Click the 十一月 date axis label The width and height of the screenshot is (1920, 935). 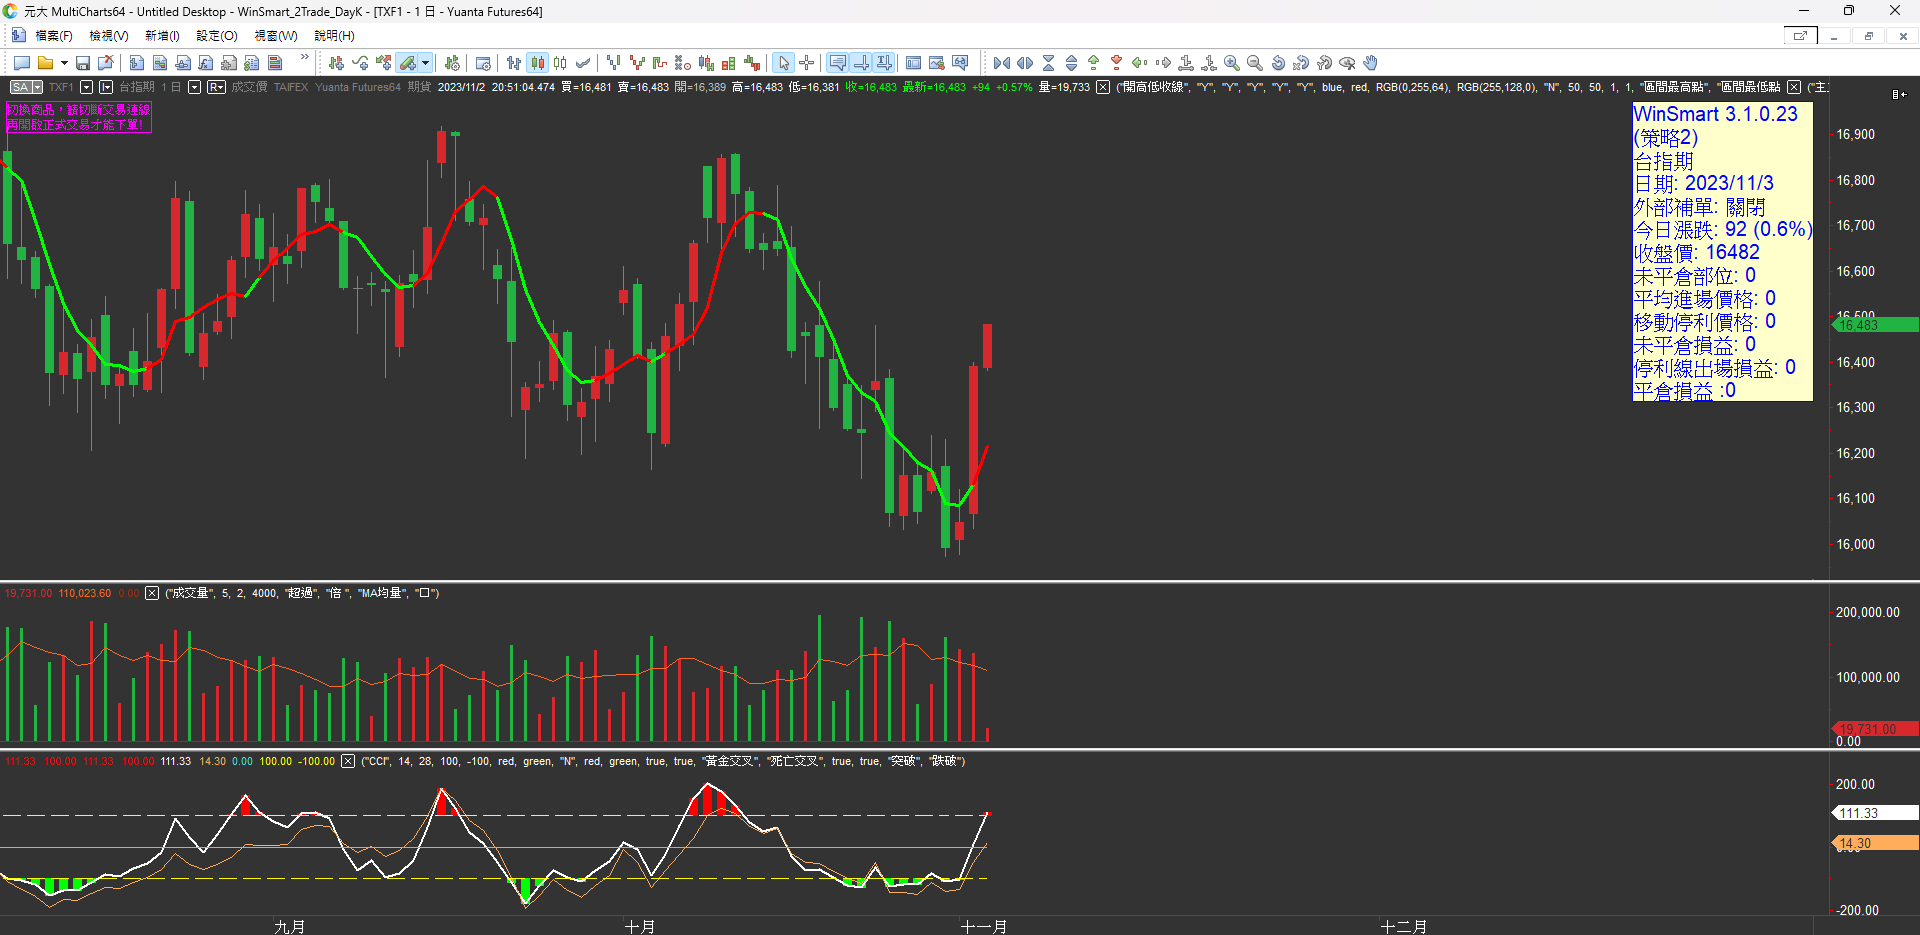tap(983, 926)
